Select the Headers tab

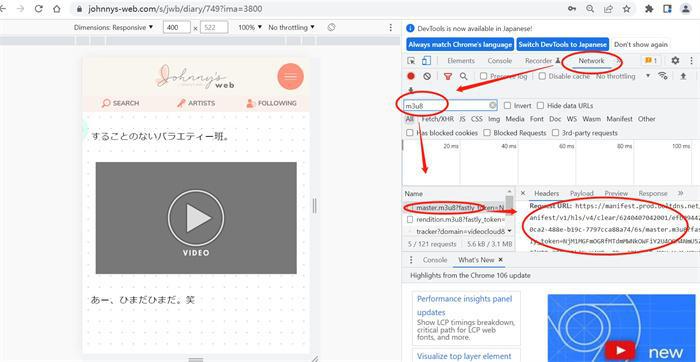tap(546, 193)
